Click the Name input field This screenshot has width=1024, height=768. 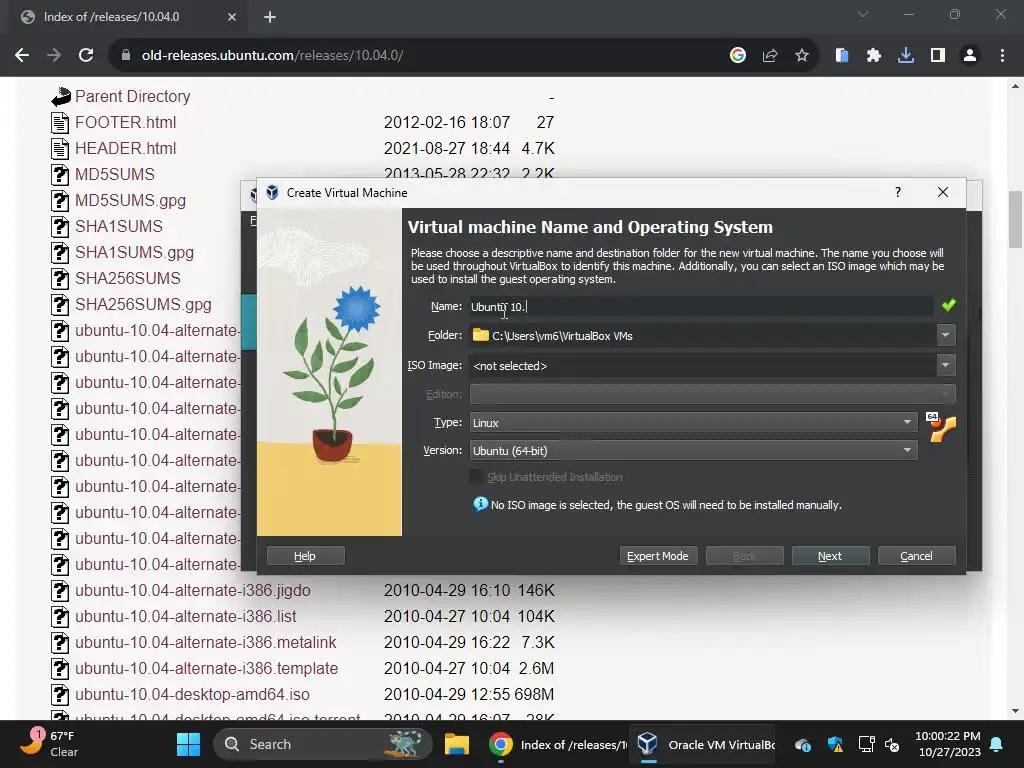701,306
